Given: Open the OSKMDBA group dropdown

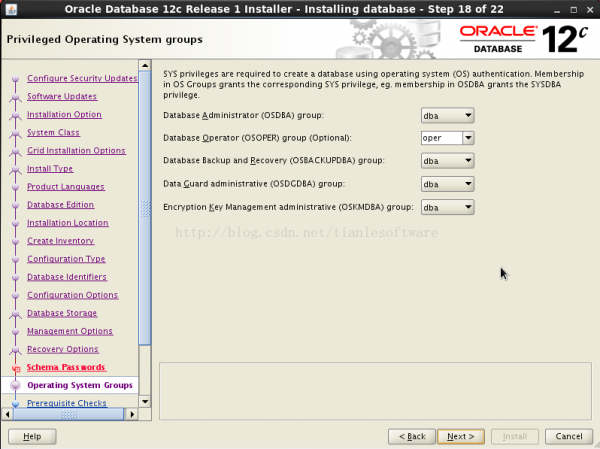Looking at the screenshot, I should 447,207.
